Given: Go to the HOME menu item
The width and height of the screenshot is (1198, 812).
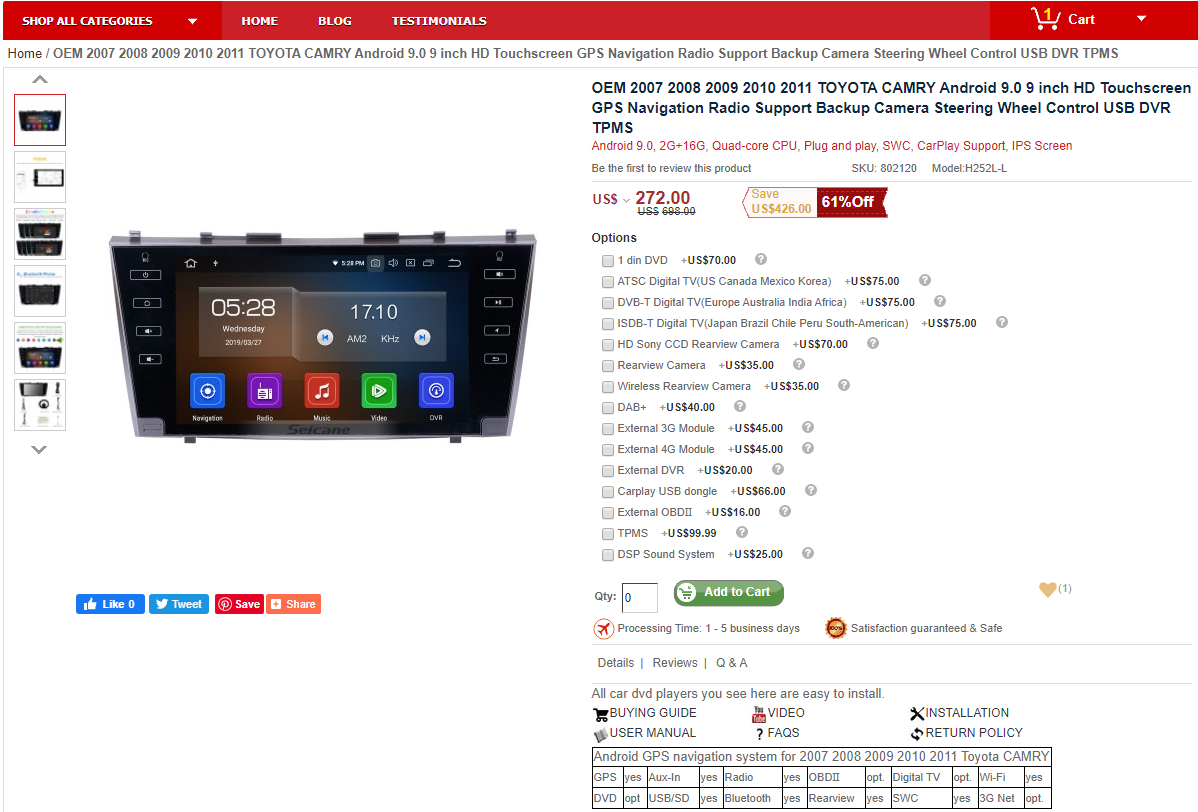Looking at the screenshot, I should click(x=260, y=21).
